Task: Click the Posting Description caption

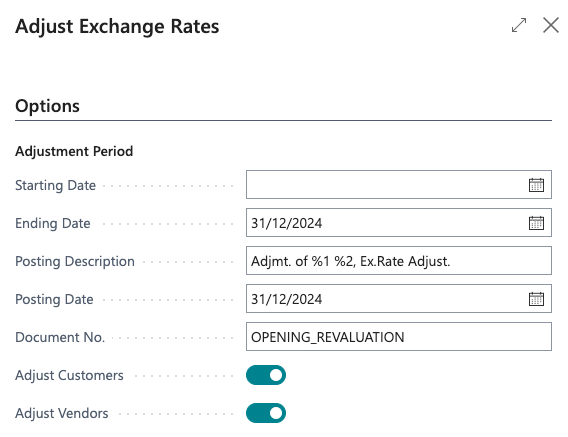Action: [x=75, y=261]
